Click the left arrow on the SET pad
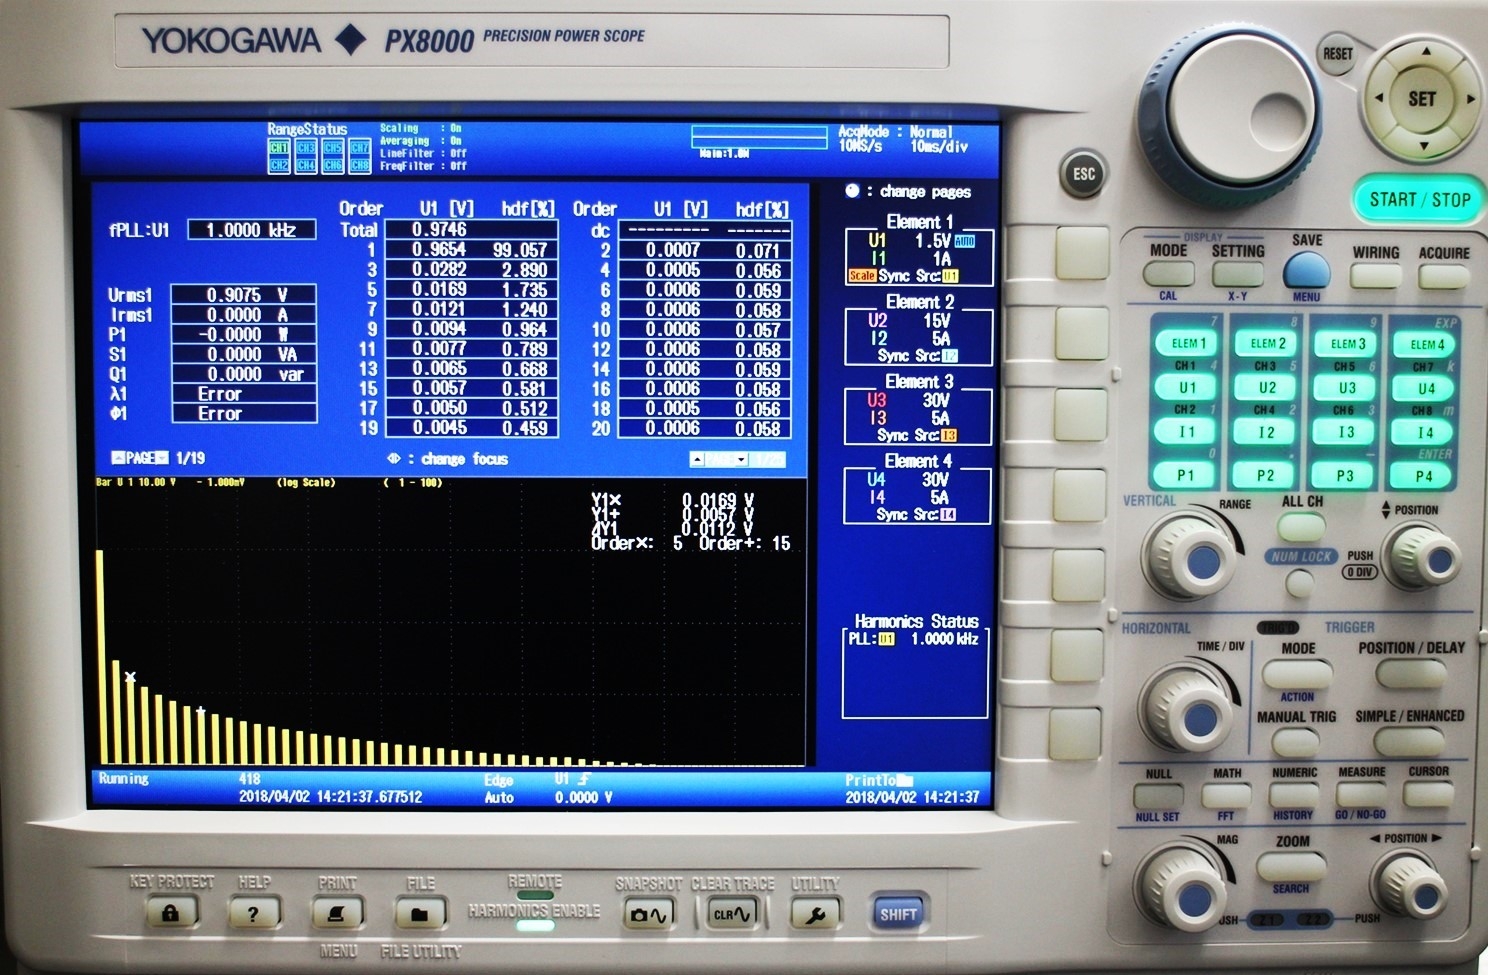 click(x=1379, y=99)
